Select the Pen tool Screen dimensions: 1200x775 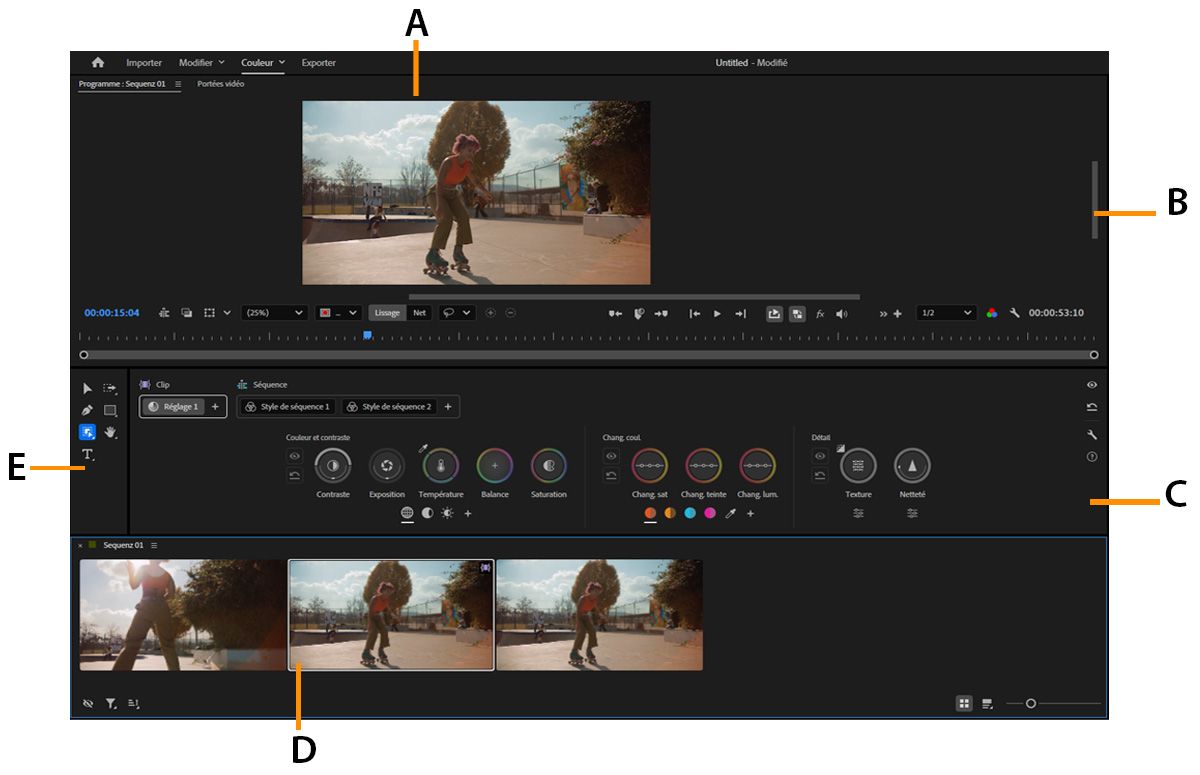(89, 410)
